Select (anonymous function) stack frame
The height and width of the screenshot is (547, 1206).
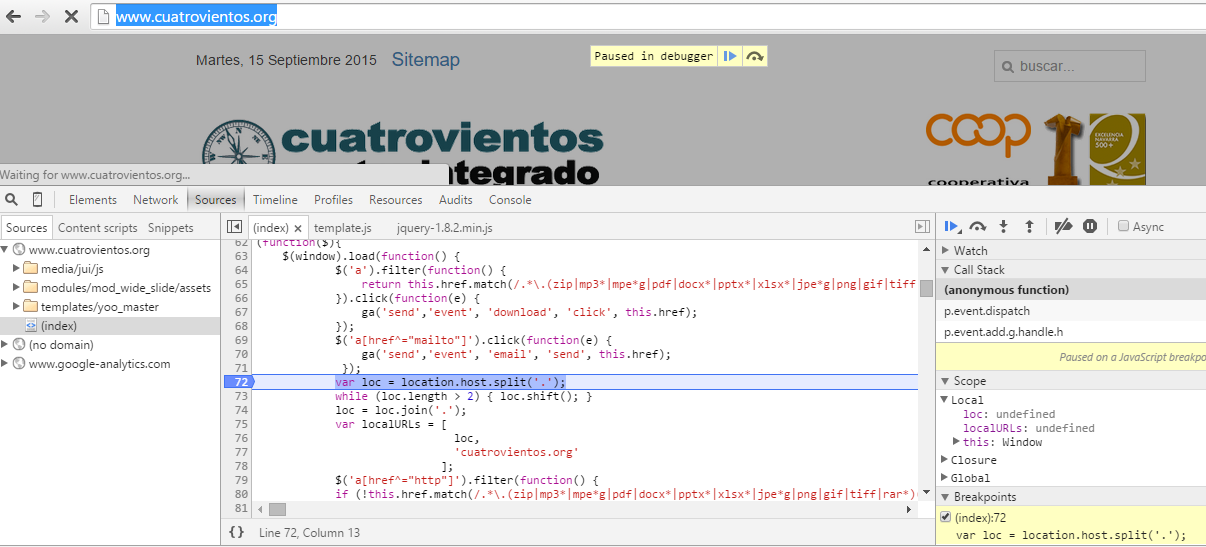tap(1071, 290)
